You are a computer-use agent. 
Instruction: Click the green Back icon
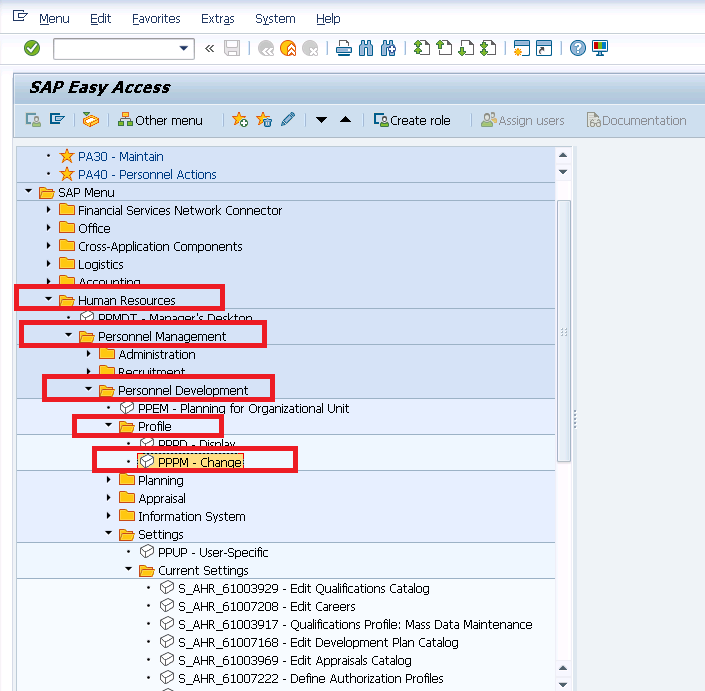click(266, 48)
